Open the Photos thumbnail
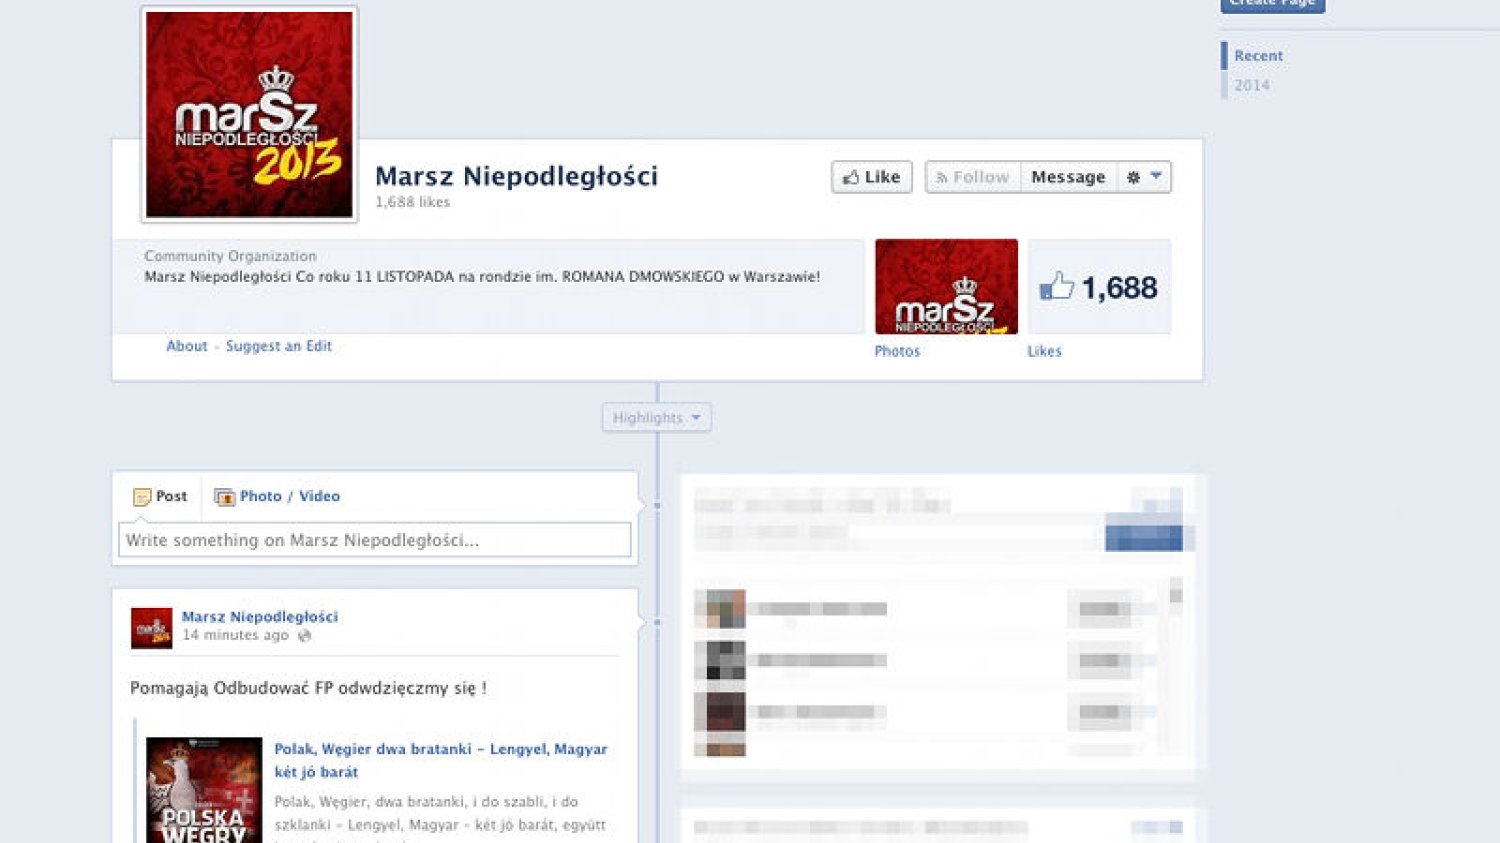This screenshot has height=843, width=1500. point(946,286)
